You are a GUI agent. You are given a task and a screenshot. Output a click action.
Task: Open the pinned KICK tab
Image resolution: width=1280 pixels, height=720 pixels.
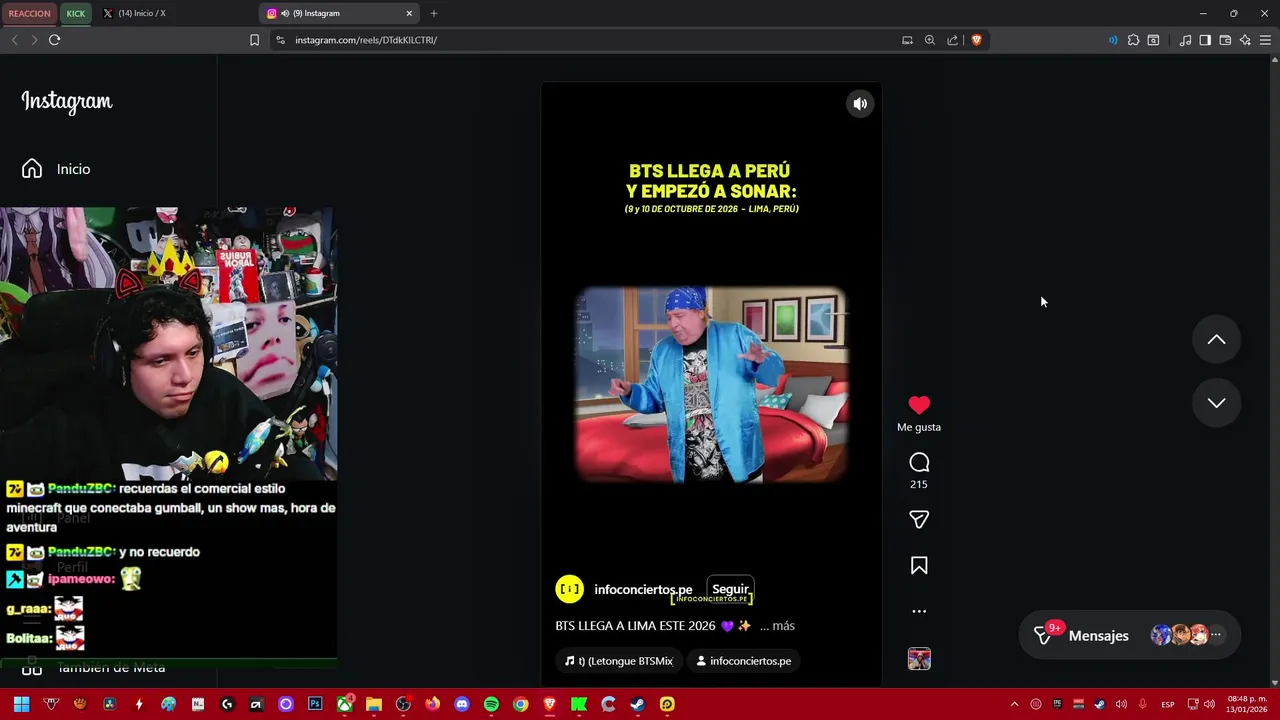click(x=76, y=13)
